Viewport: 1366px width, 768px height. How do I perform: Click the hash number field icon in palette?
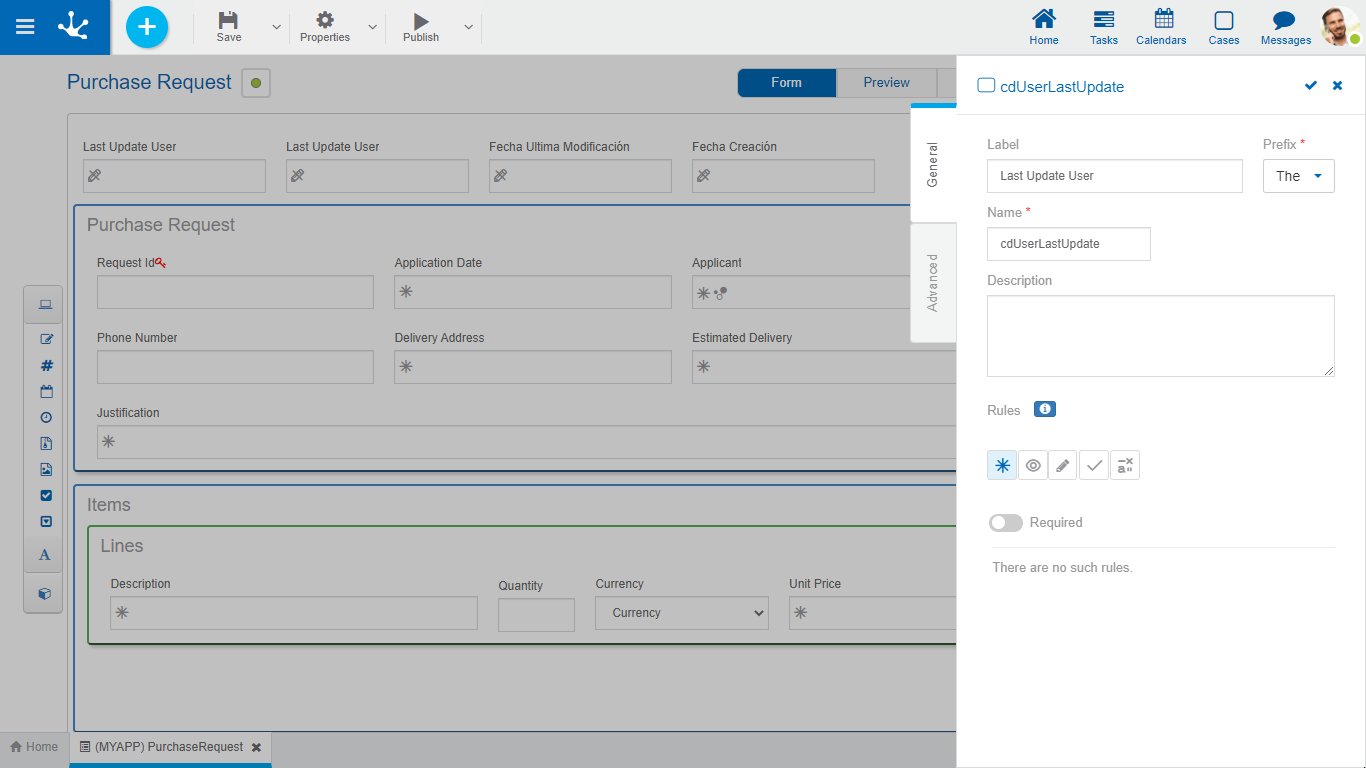46,366
